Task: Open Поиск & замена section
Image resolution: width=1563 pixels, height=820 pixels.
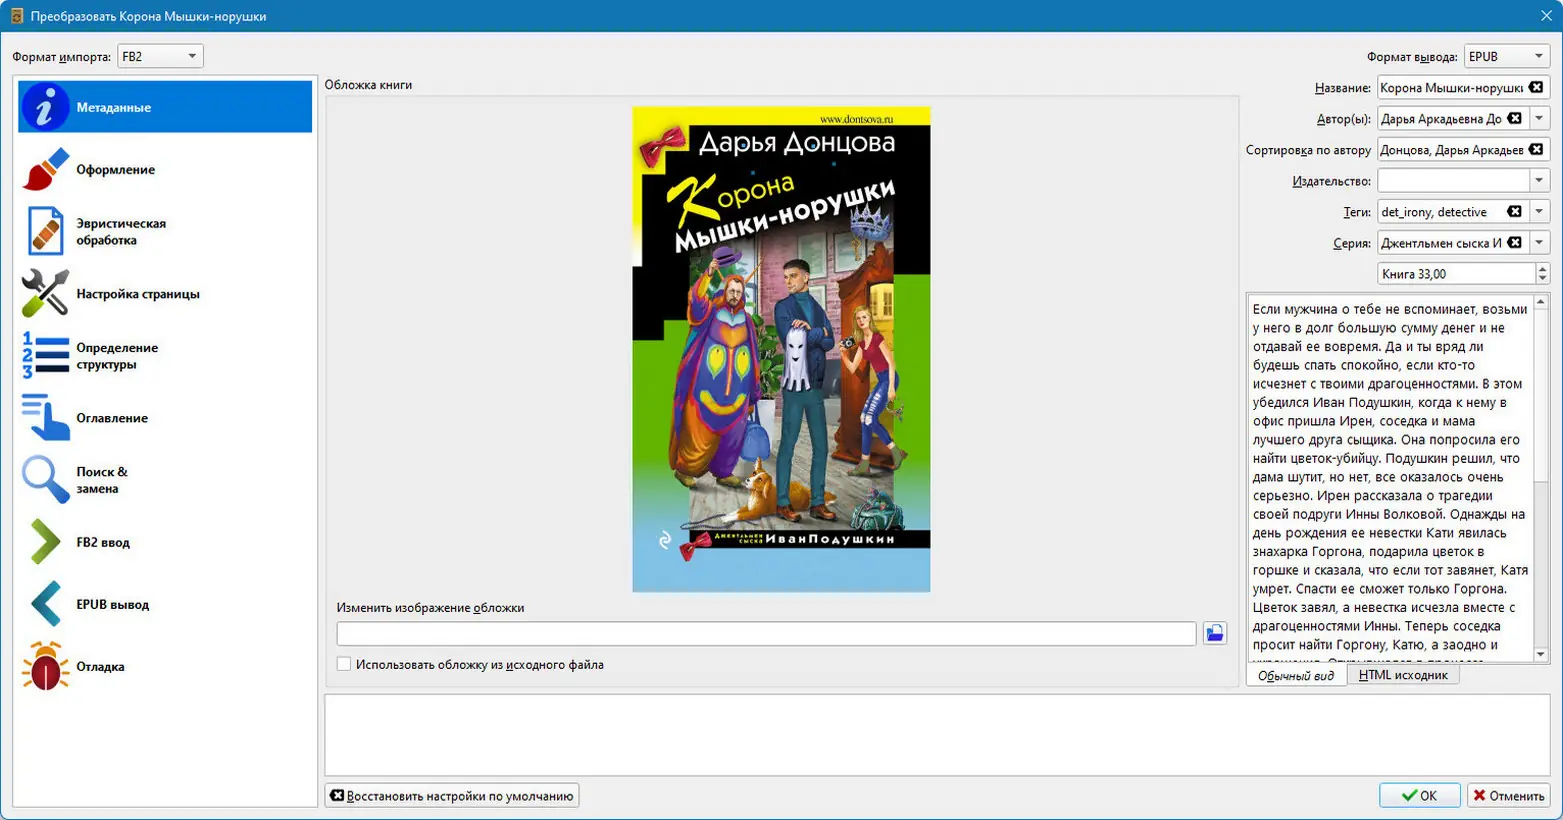Action: point(165,480)
